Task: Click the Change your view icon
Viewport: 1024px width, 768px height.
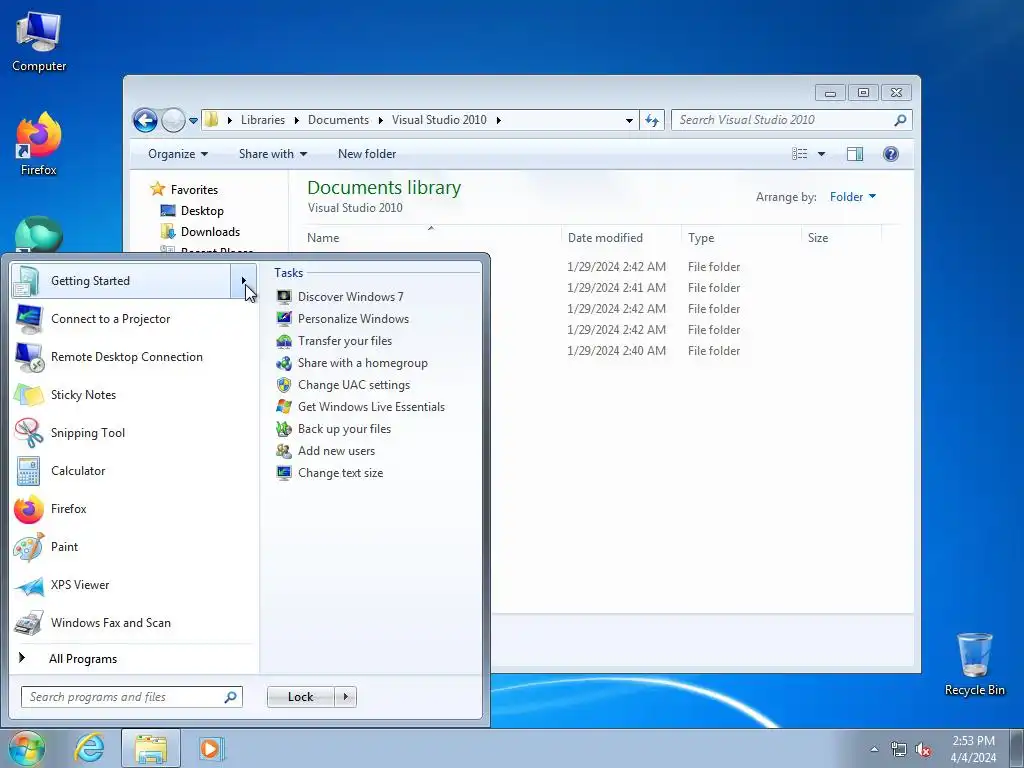Action: 799,154
